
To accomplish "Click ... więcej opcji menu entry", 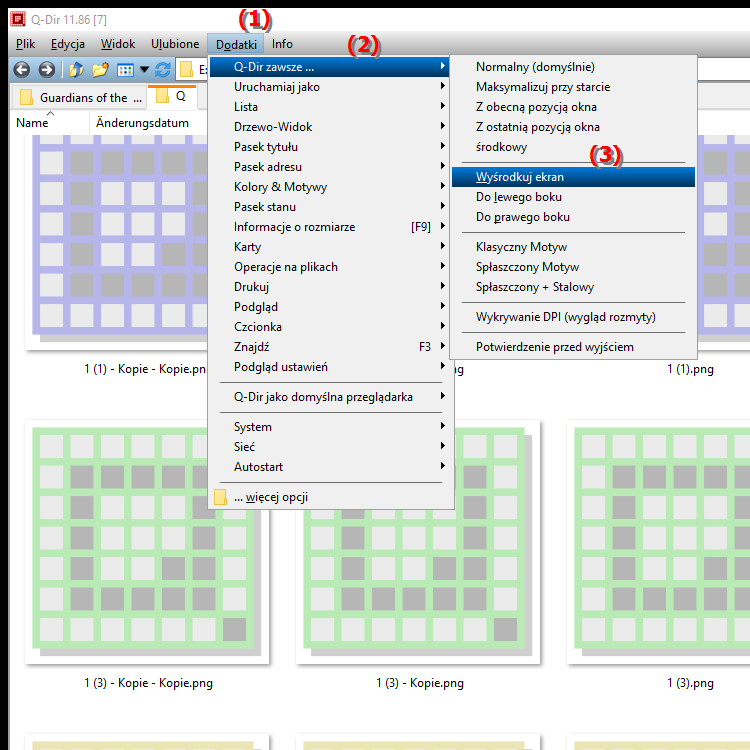I will click(329, 497).
